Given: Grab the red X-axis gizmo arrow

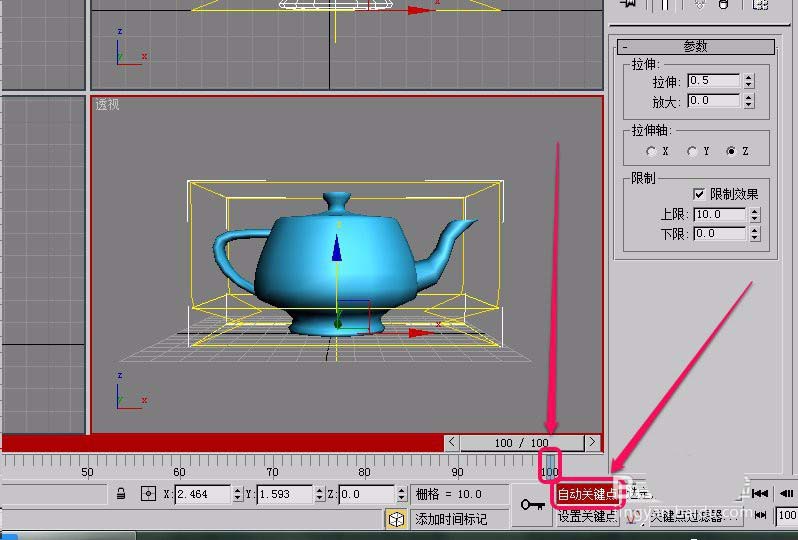Looking at the screenshot, I should pyautogui.click(x=421, y=333).
